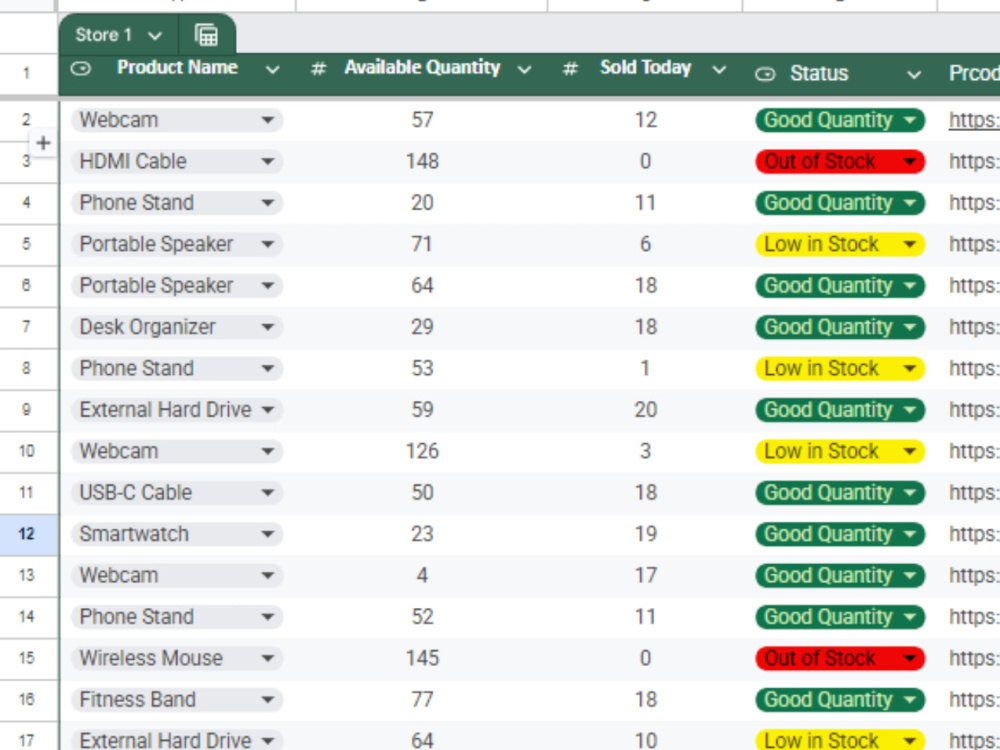Viewport: 1000px width, 750px height.
Task: Open the Low in Stock status chip in row 10
Action: (840, 451)
